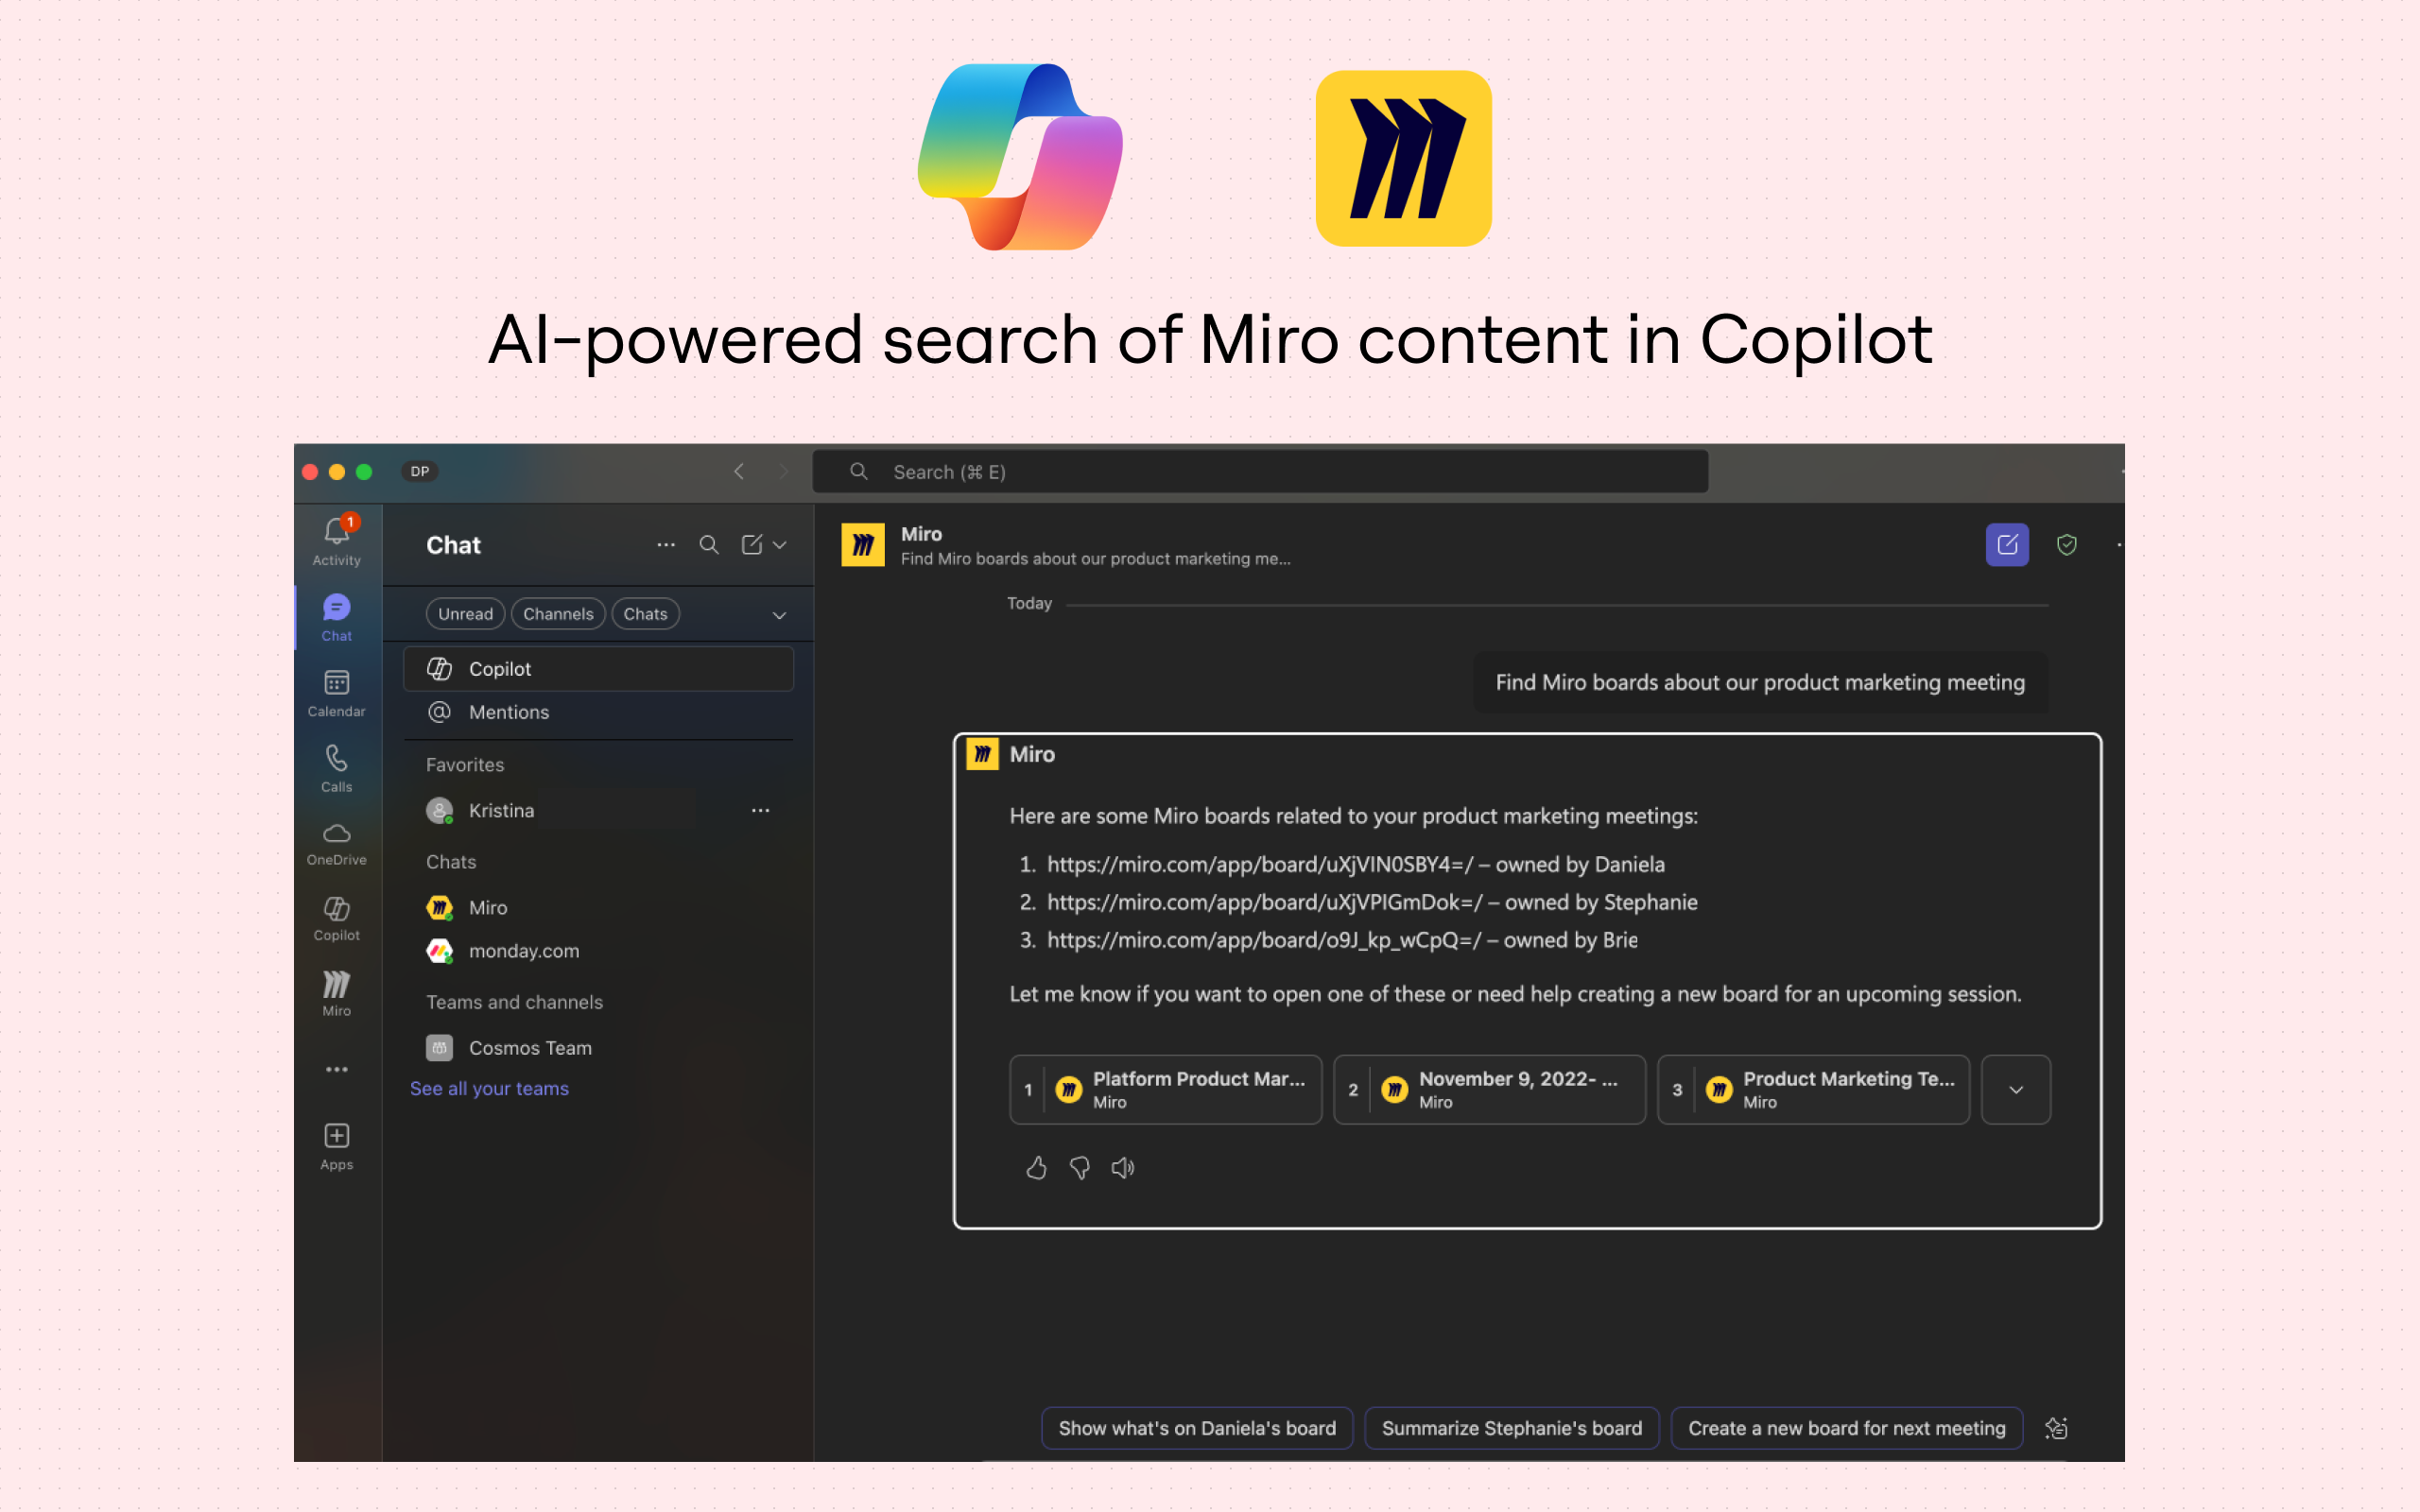Open first Miro board link by Daniela
Viewport: 2420px width, 1512px height.
coord(1260,864)
